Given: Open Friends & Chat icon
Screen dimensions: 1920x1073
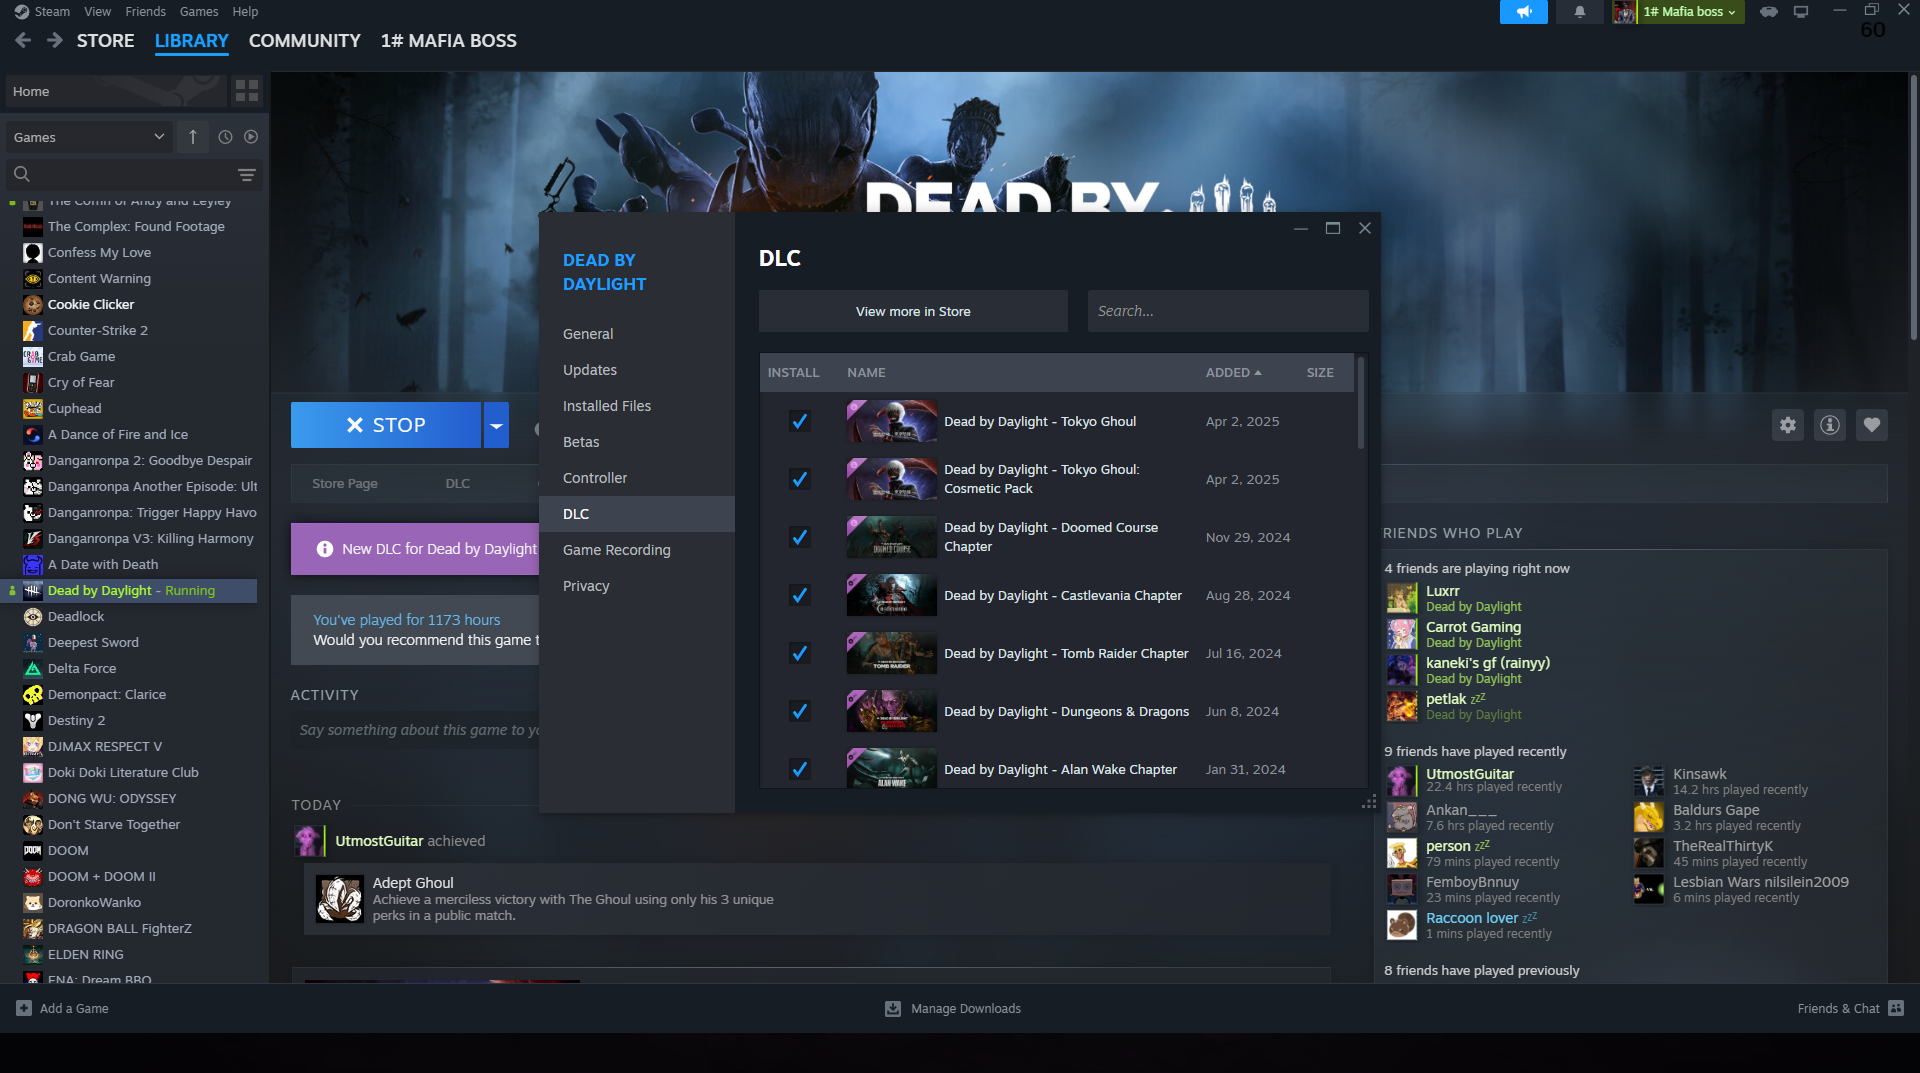Looking at the screenshot, I should [x=1896, y=1008].
